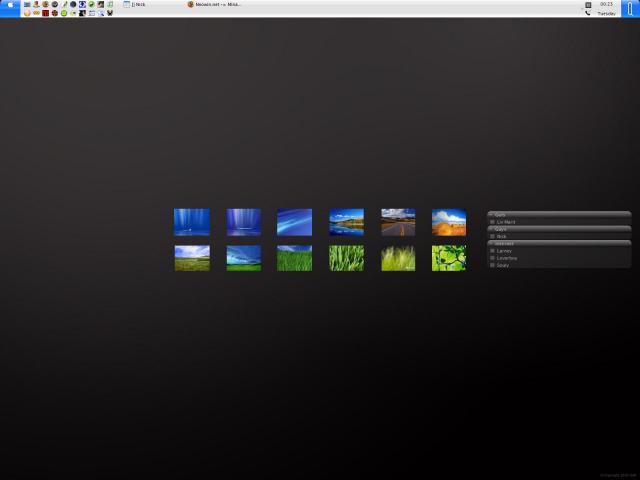Switch to the Neowin.net Mozilla taskbar window
640x480 pixels.
click(x=215, y=4)
